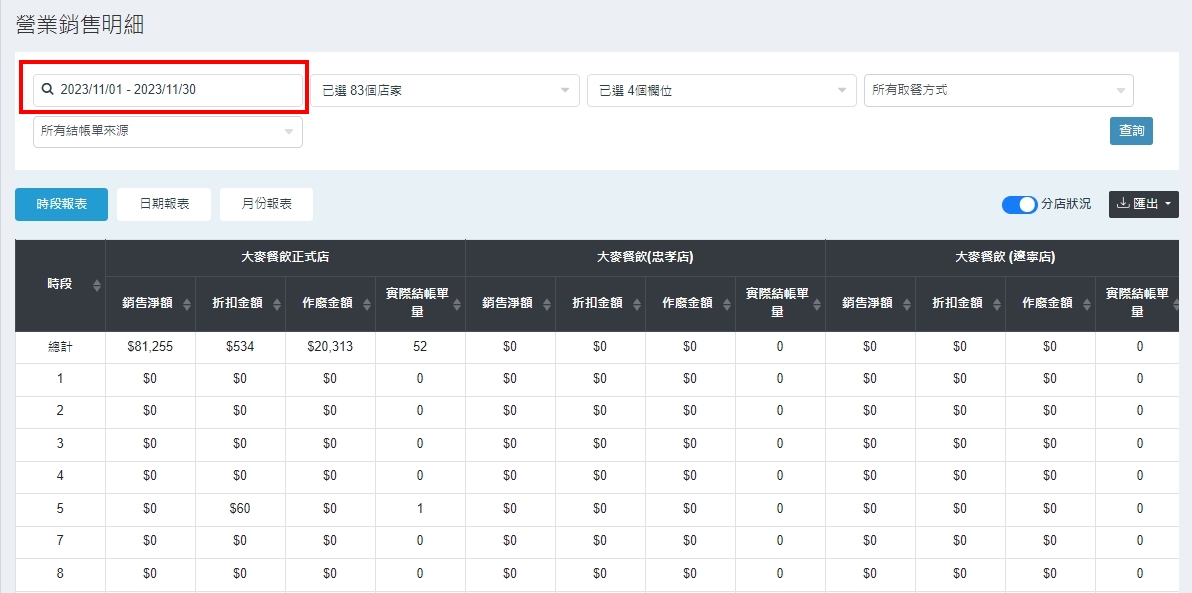Click the 查詢 search button
Viewport: 1192px width, 593px height.
point(1131,131)
